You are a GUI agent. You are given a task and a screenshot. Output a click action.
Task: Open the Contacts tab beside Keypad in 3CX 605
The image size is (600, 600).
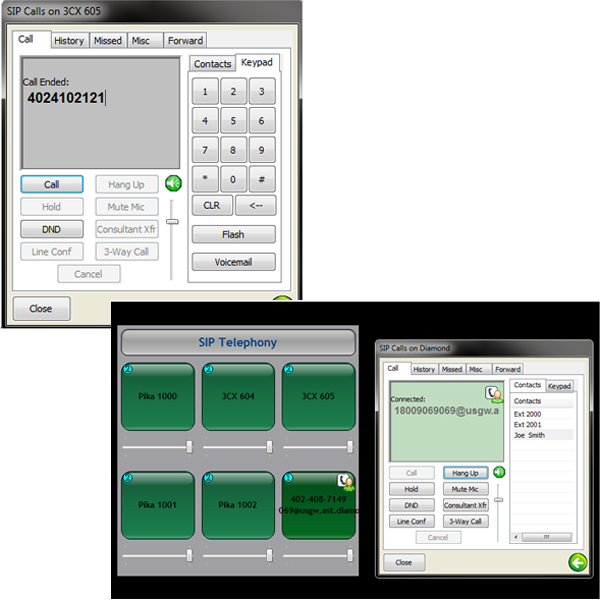click(212, 64)
